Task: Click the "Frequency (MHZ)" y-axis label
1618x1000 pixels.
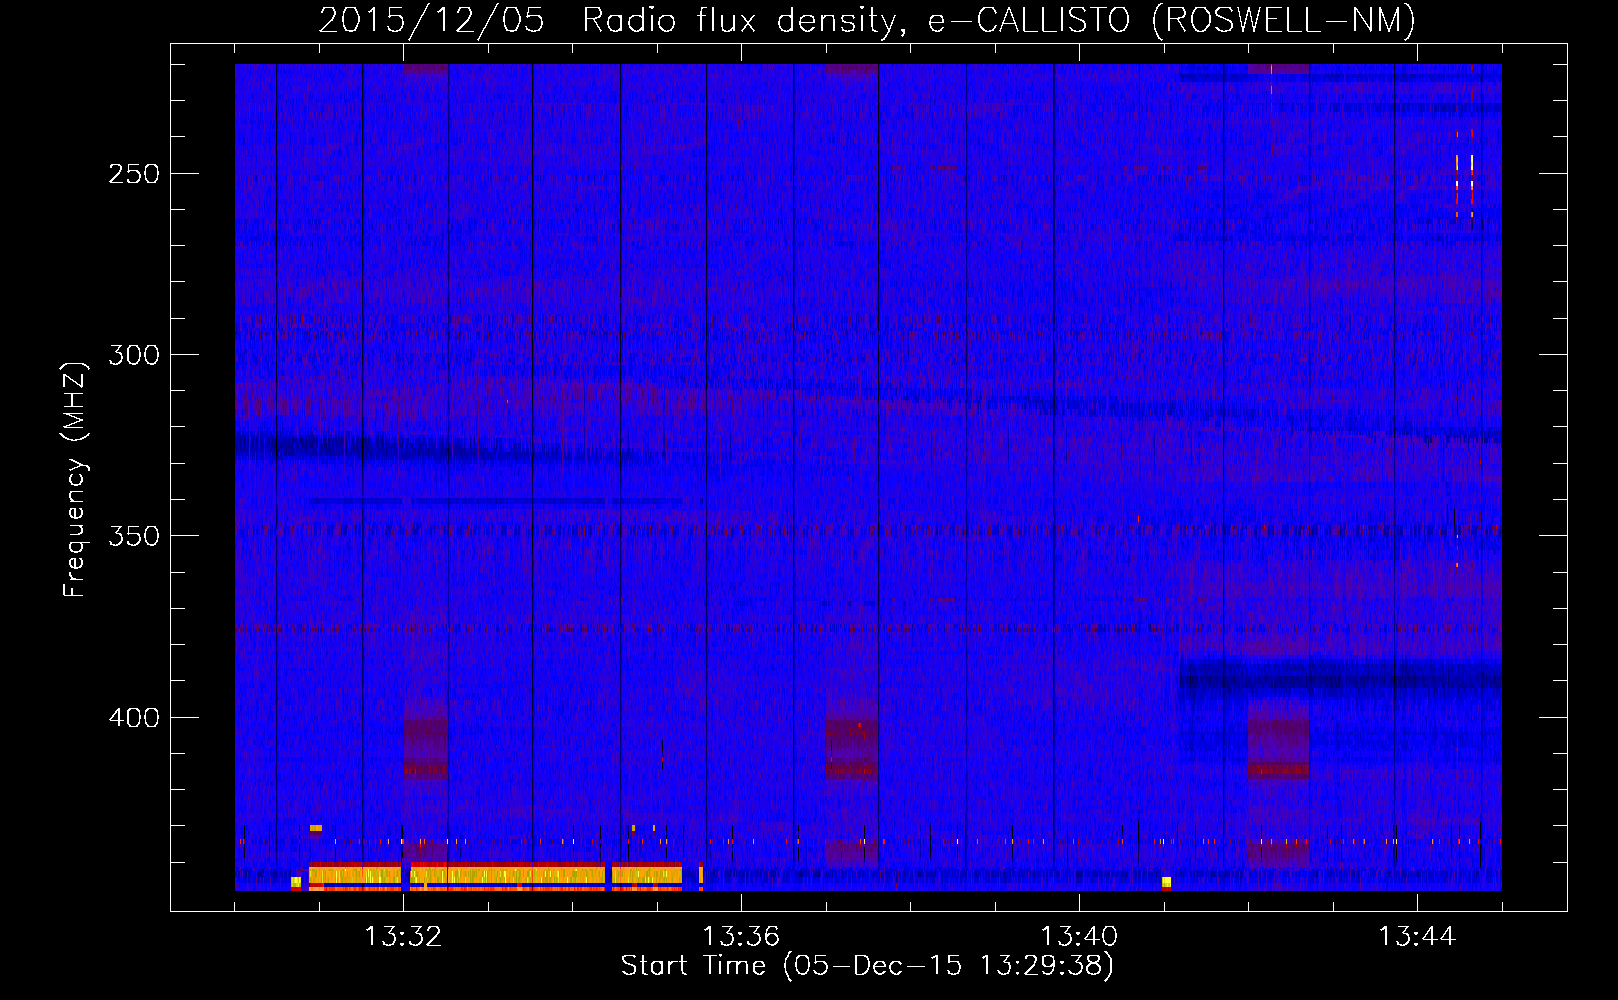Action: (x=75, y=480)
